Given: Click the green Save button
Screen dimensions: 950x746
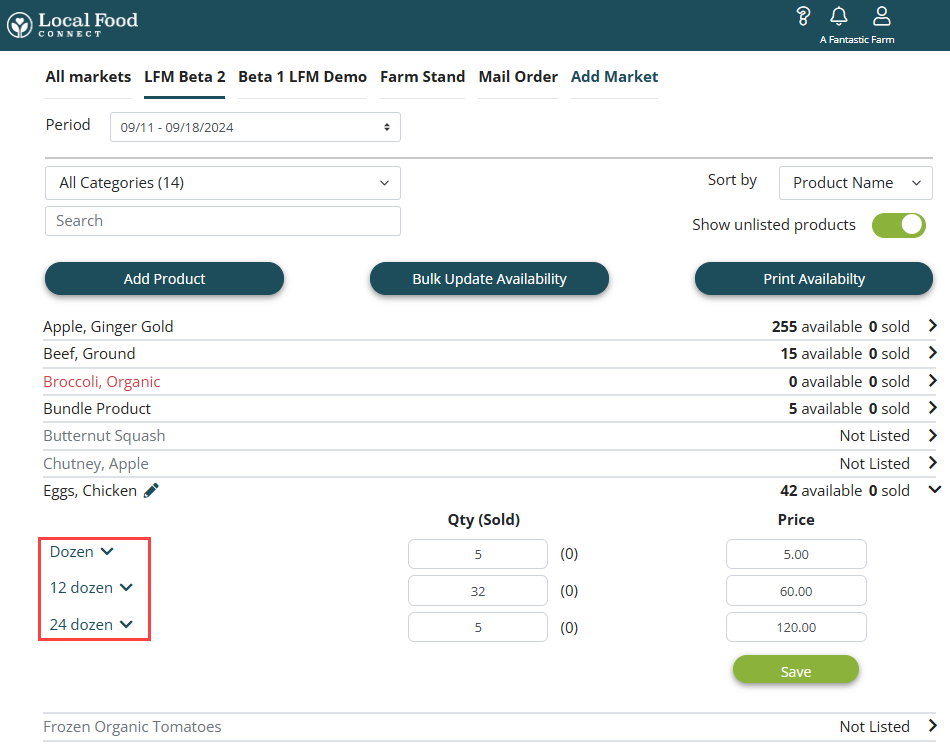Looking at the screenshot, I should coord(795,671).
